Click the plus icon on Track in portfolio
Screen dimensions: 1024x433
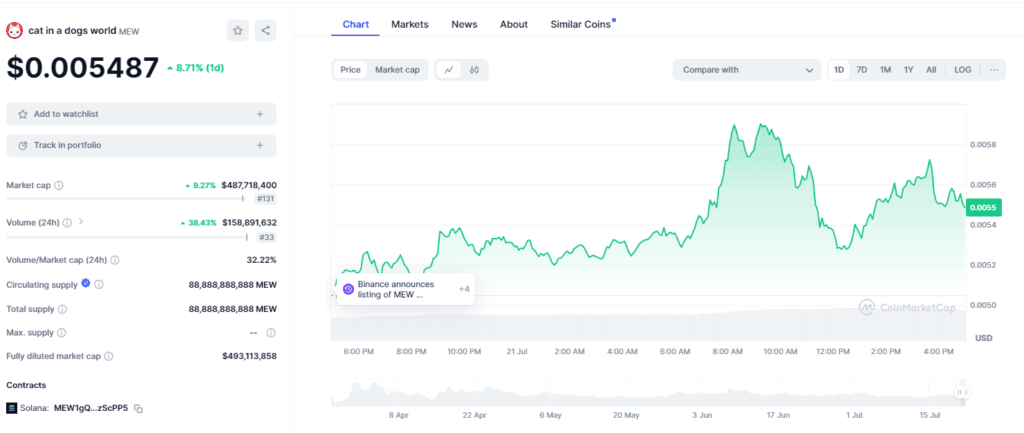coord(260,146)
